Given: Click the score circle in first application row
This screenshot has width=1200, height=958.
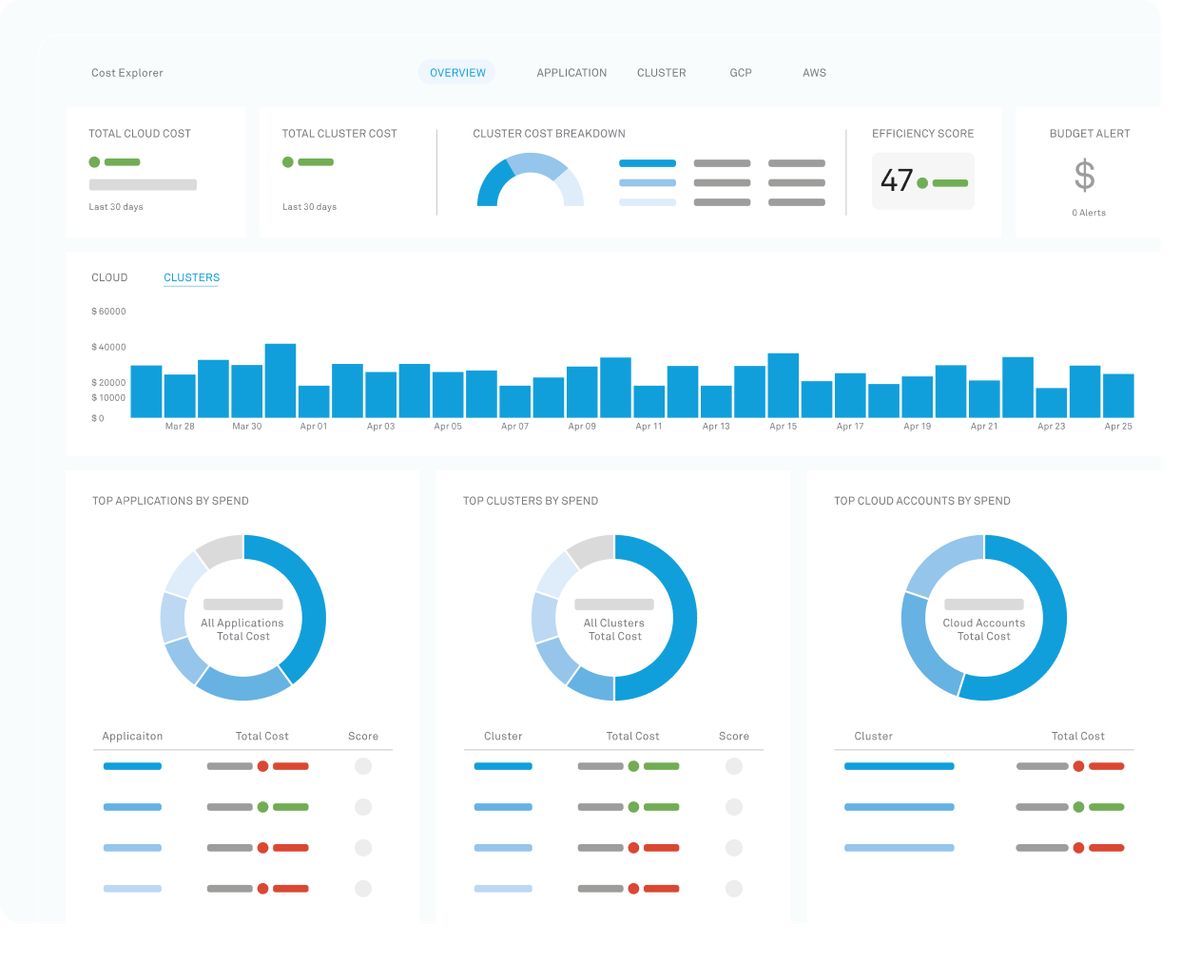Looking at the screenshot, I should [x=363, y=766].
